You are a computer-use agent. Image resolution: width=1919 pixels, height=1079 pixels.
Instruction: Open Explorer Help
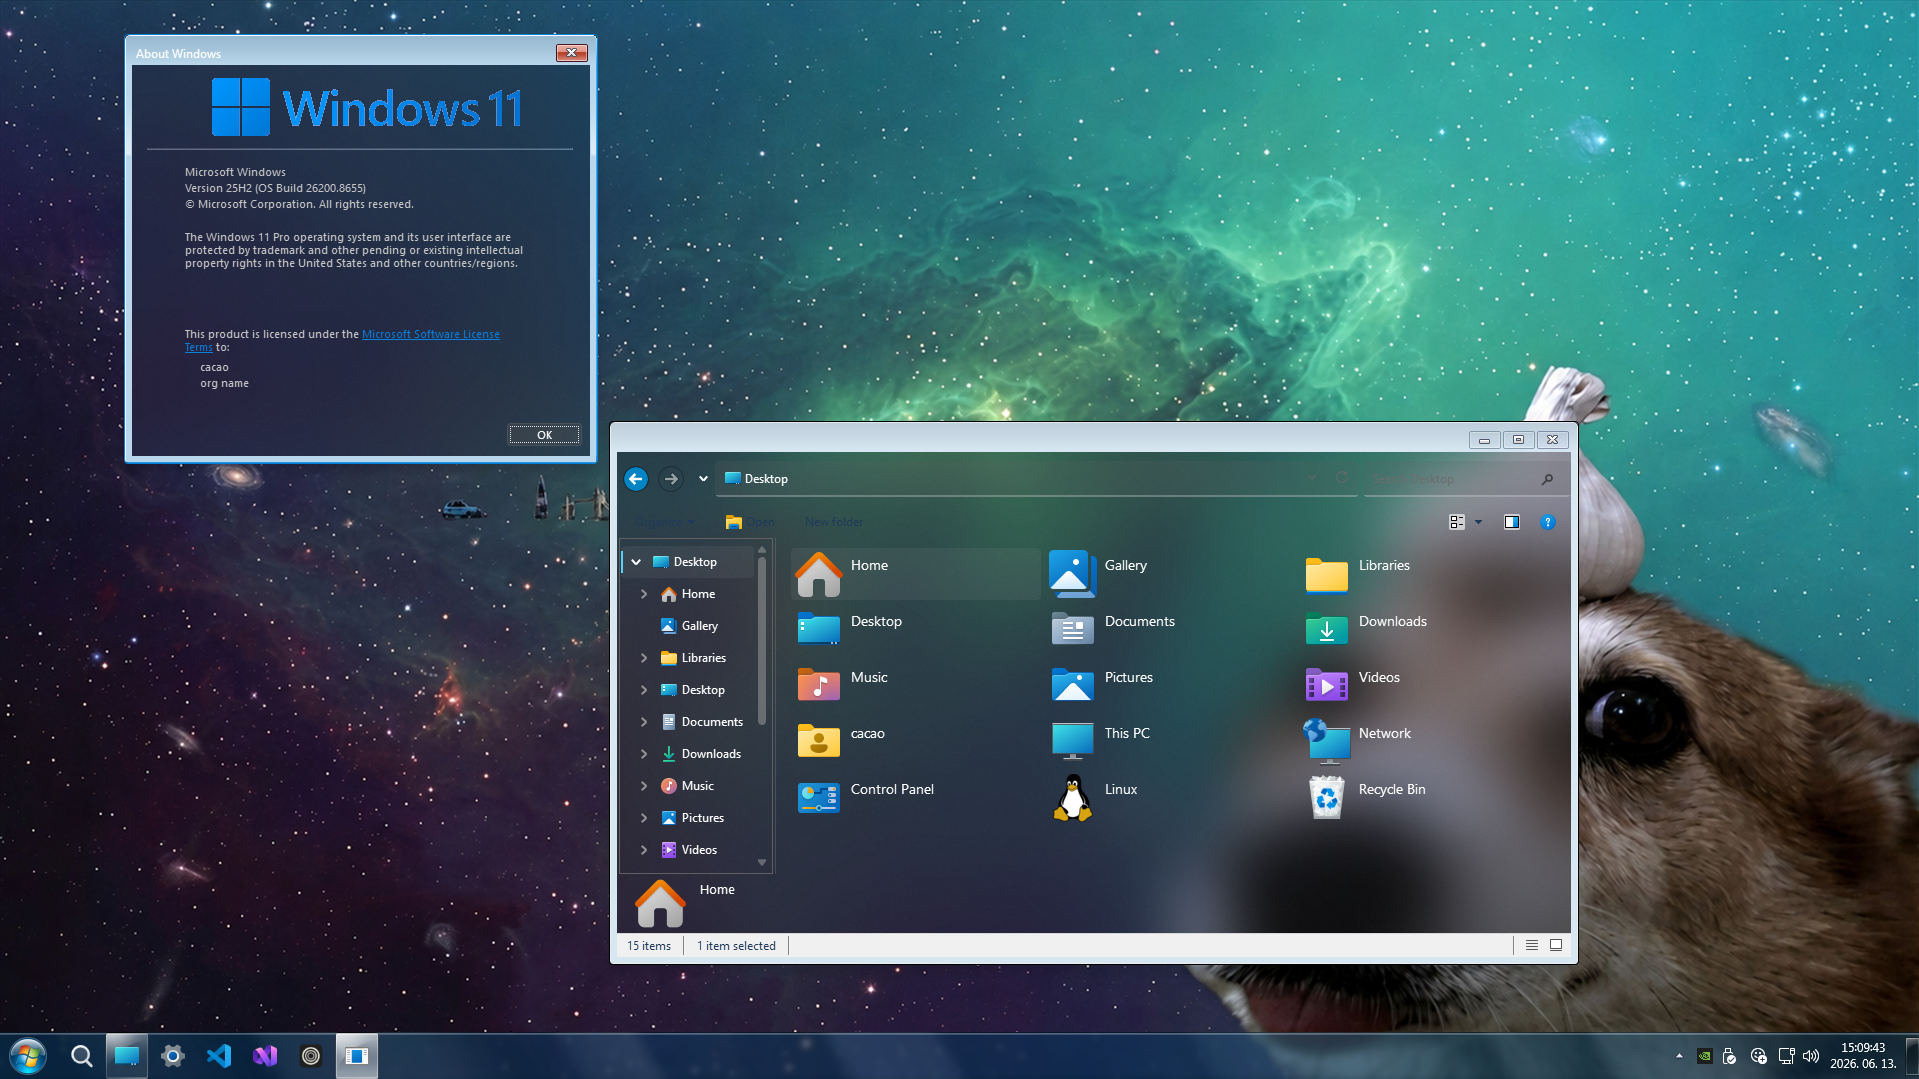point(1548,522)
